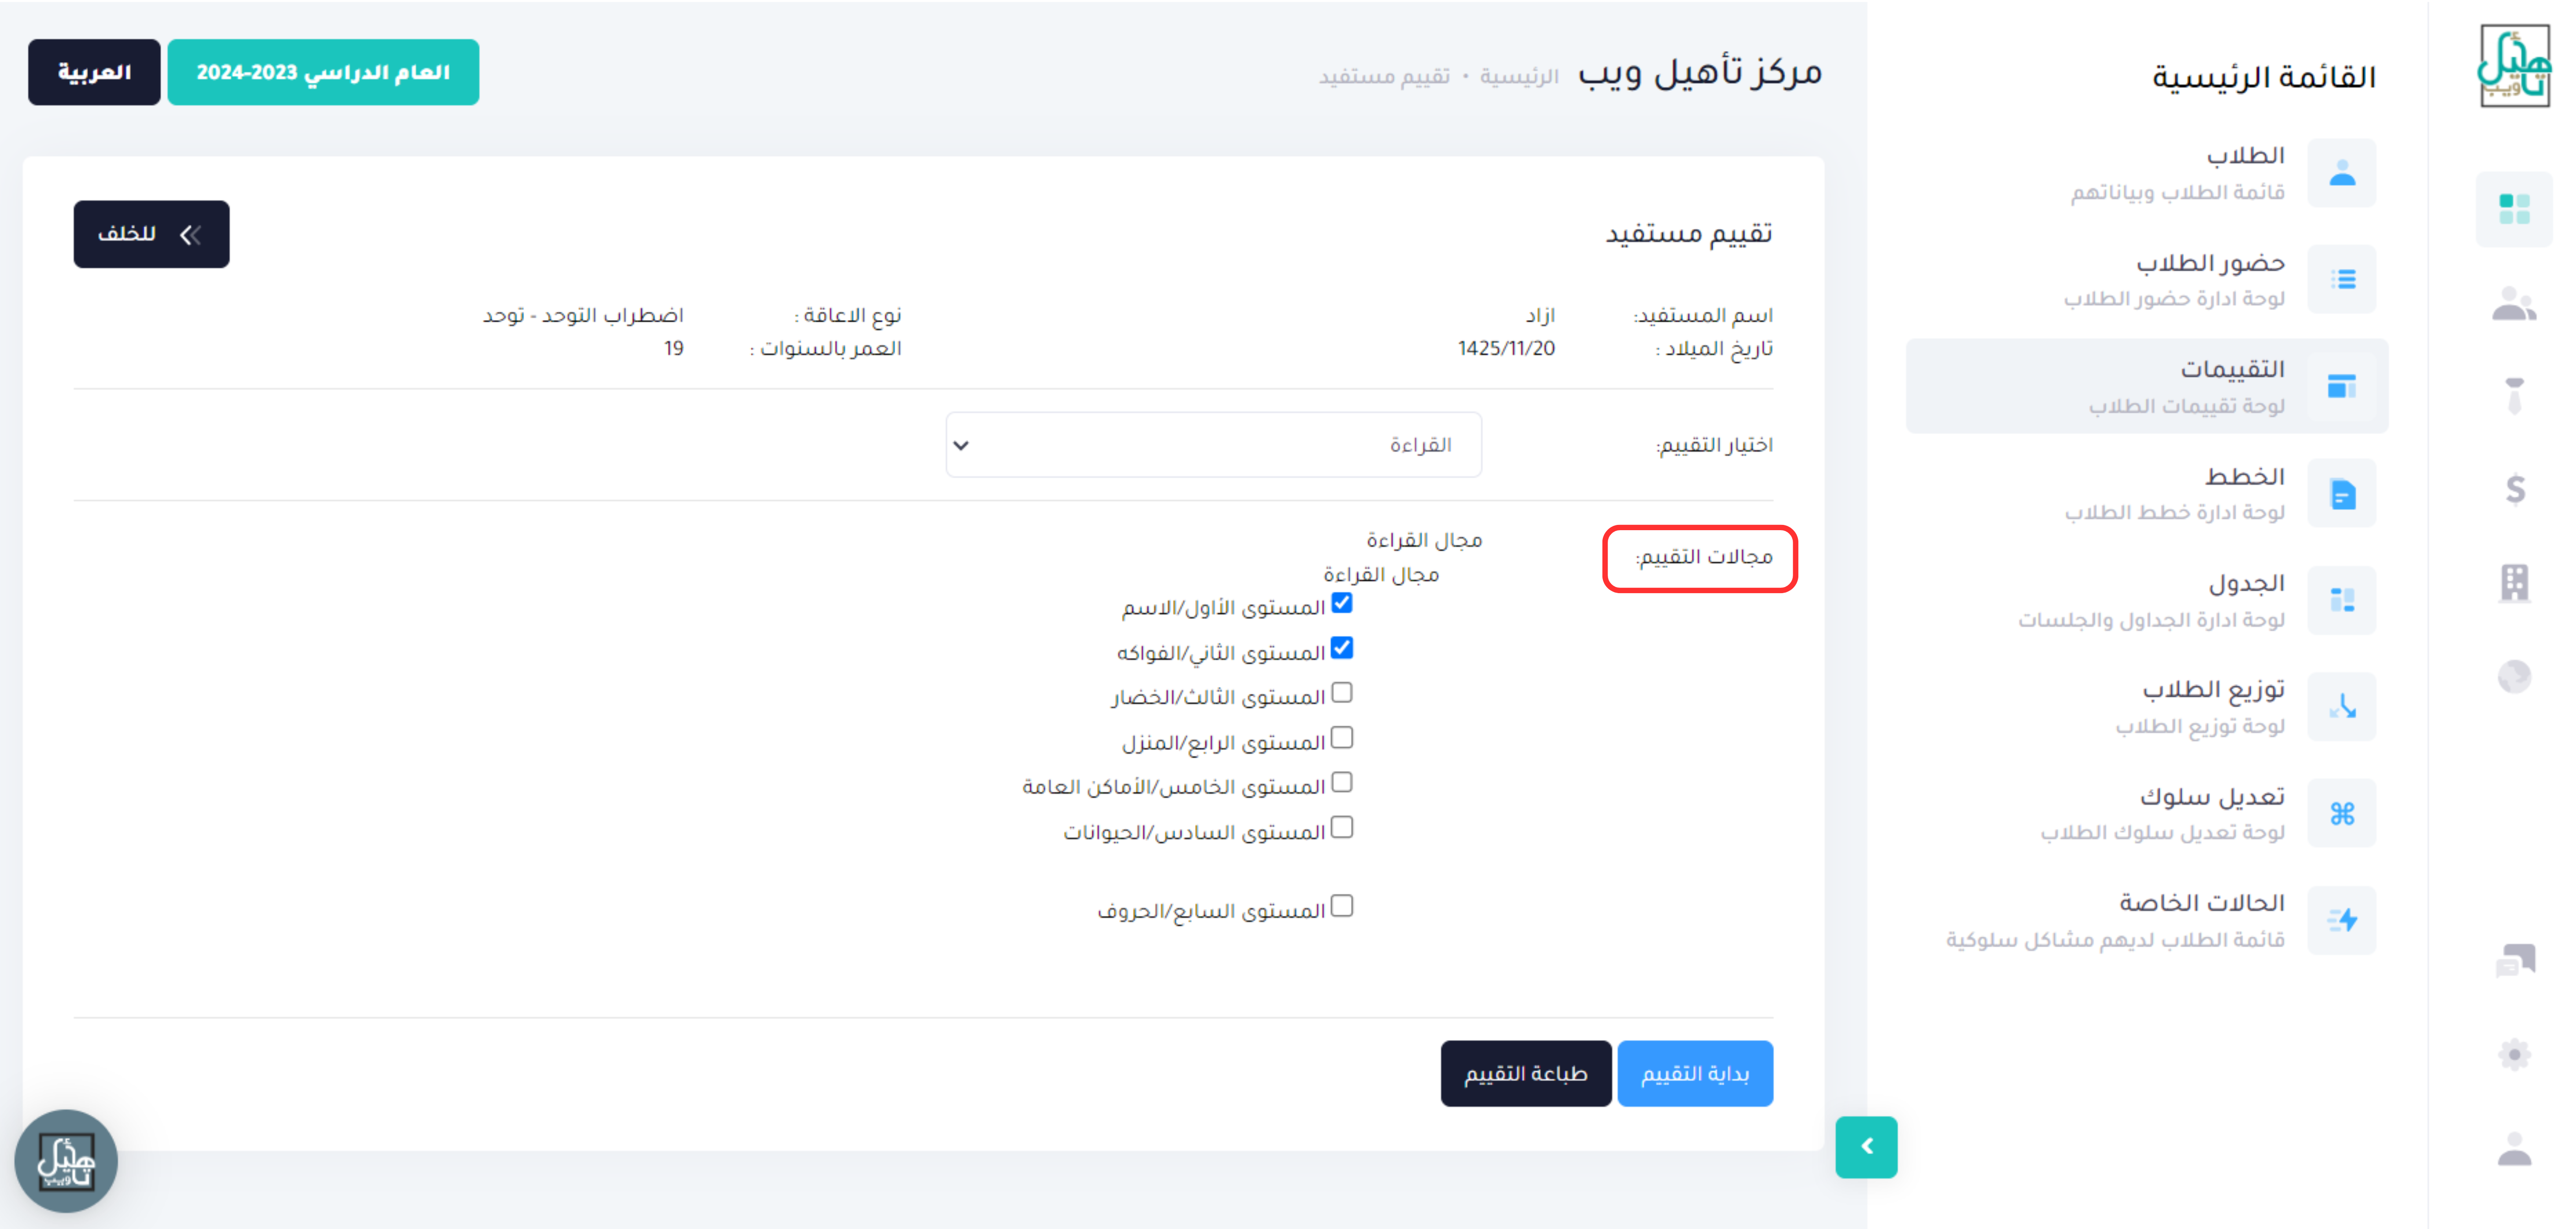Uncheck المستوى الثاني/الفواكه checkbox
2576x1229 pixels.
[1342, 648]
